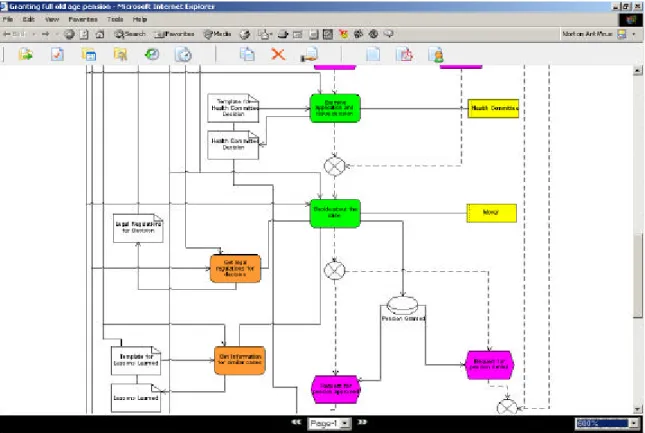Click the XOR gateway below Decide about the case
645x433 pixels.
click(x=334, y=271)
